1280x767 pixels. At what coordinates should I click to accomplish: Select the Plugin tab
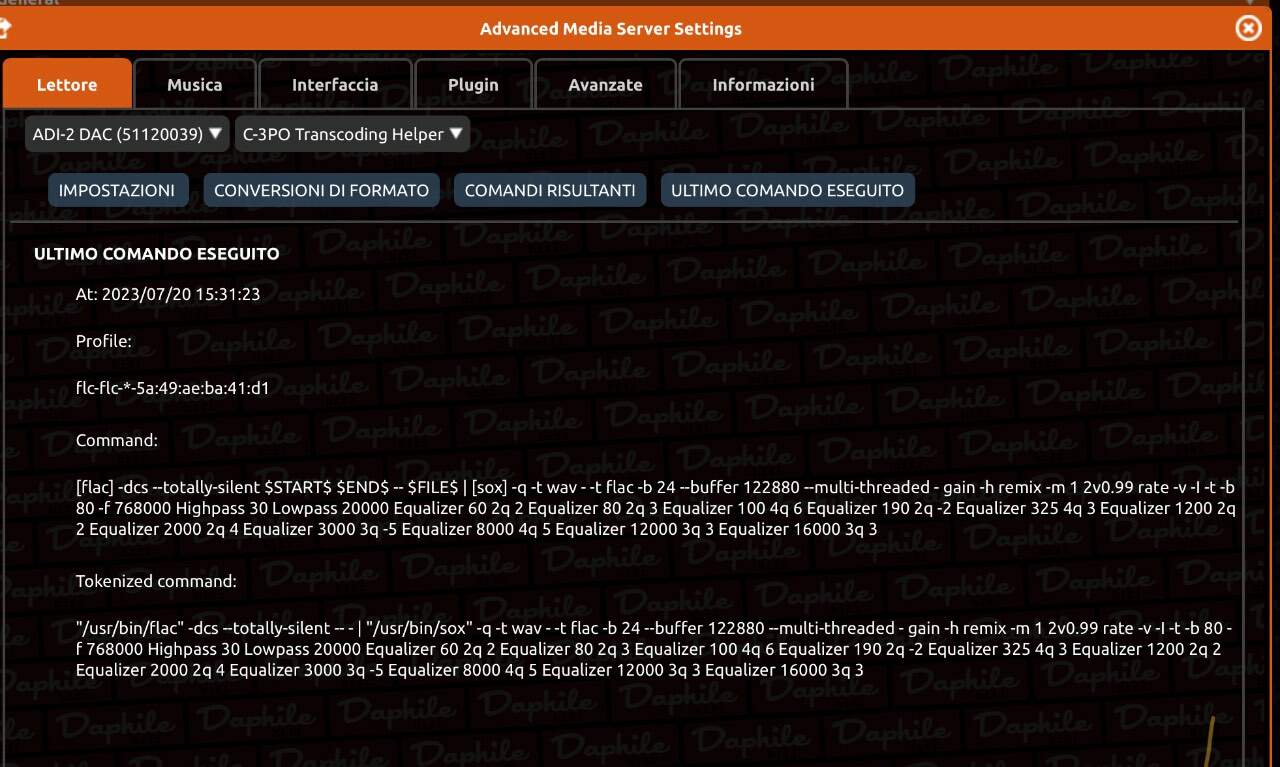(473, 84)
